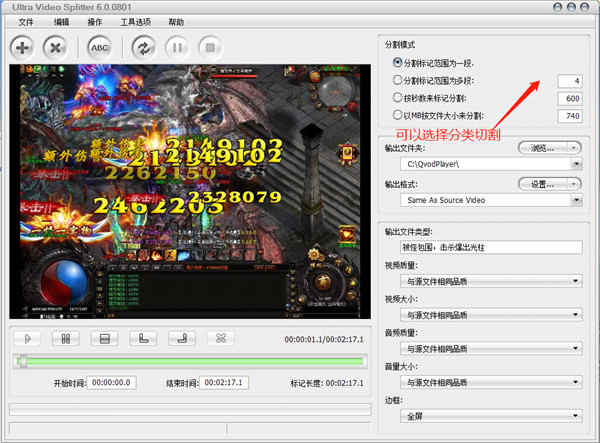Click the conversion progress bar below time fields

point(190,410)
